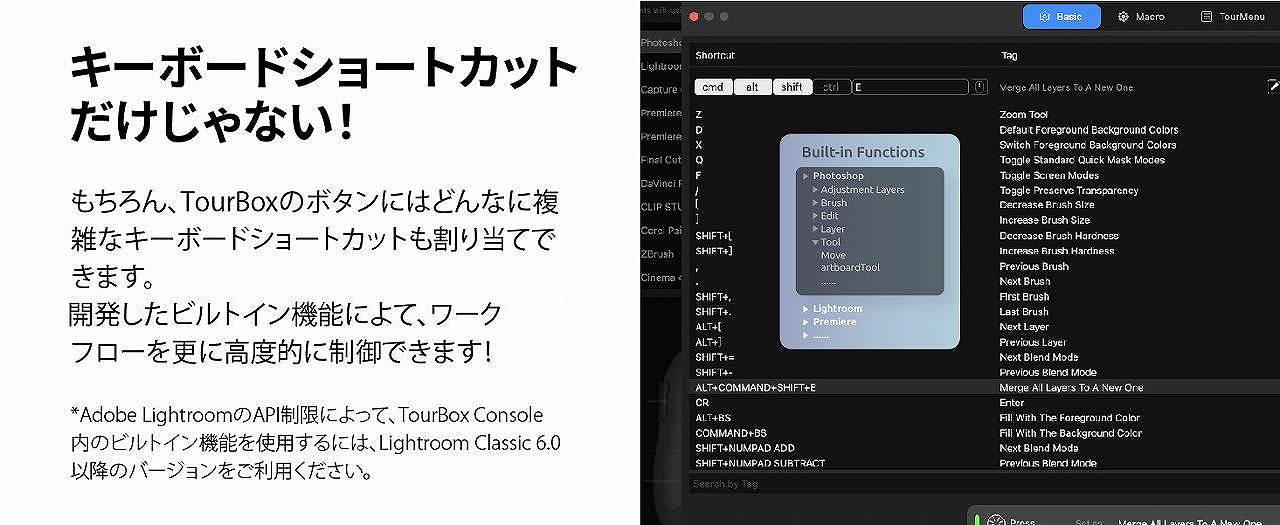Screen dimensions: 1280x525
Task: Expand the Lightroom functions section
Action: 806,309
